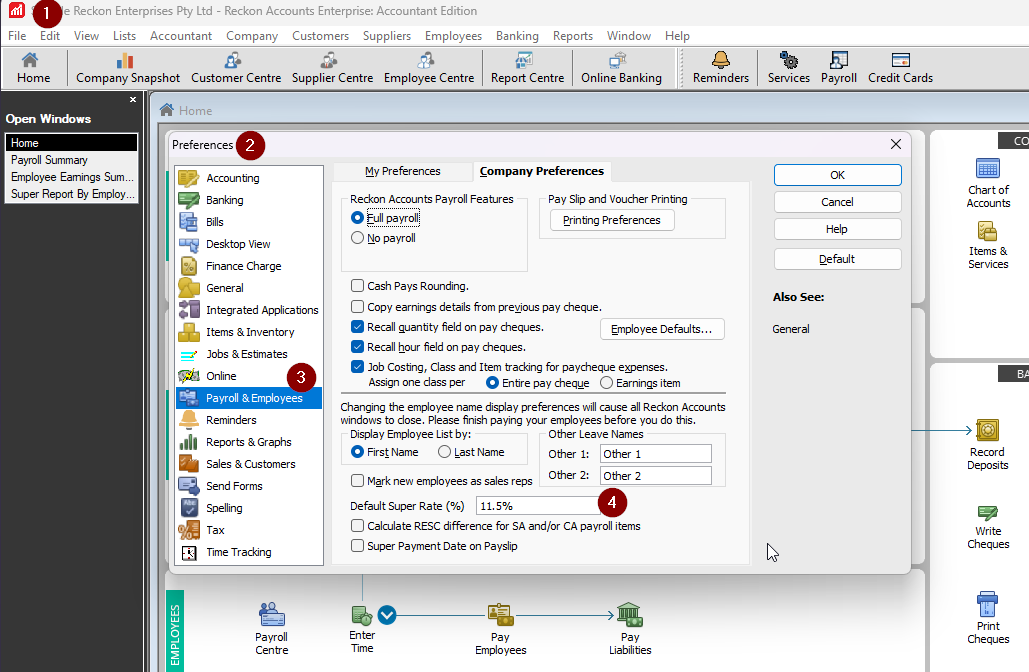Image resolution: width=1029 pixels, height=672 pixels.
Task: Open Help from the Preferences dialog
Action: 837,229
